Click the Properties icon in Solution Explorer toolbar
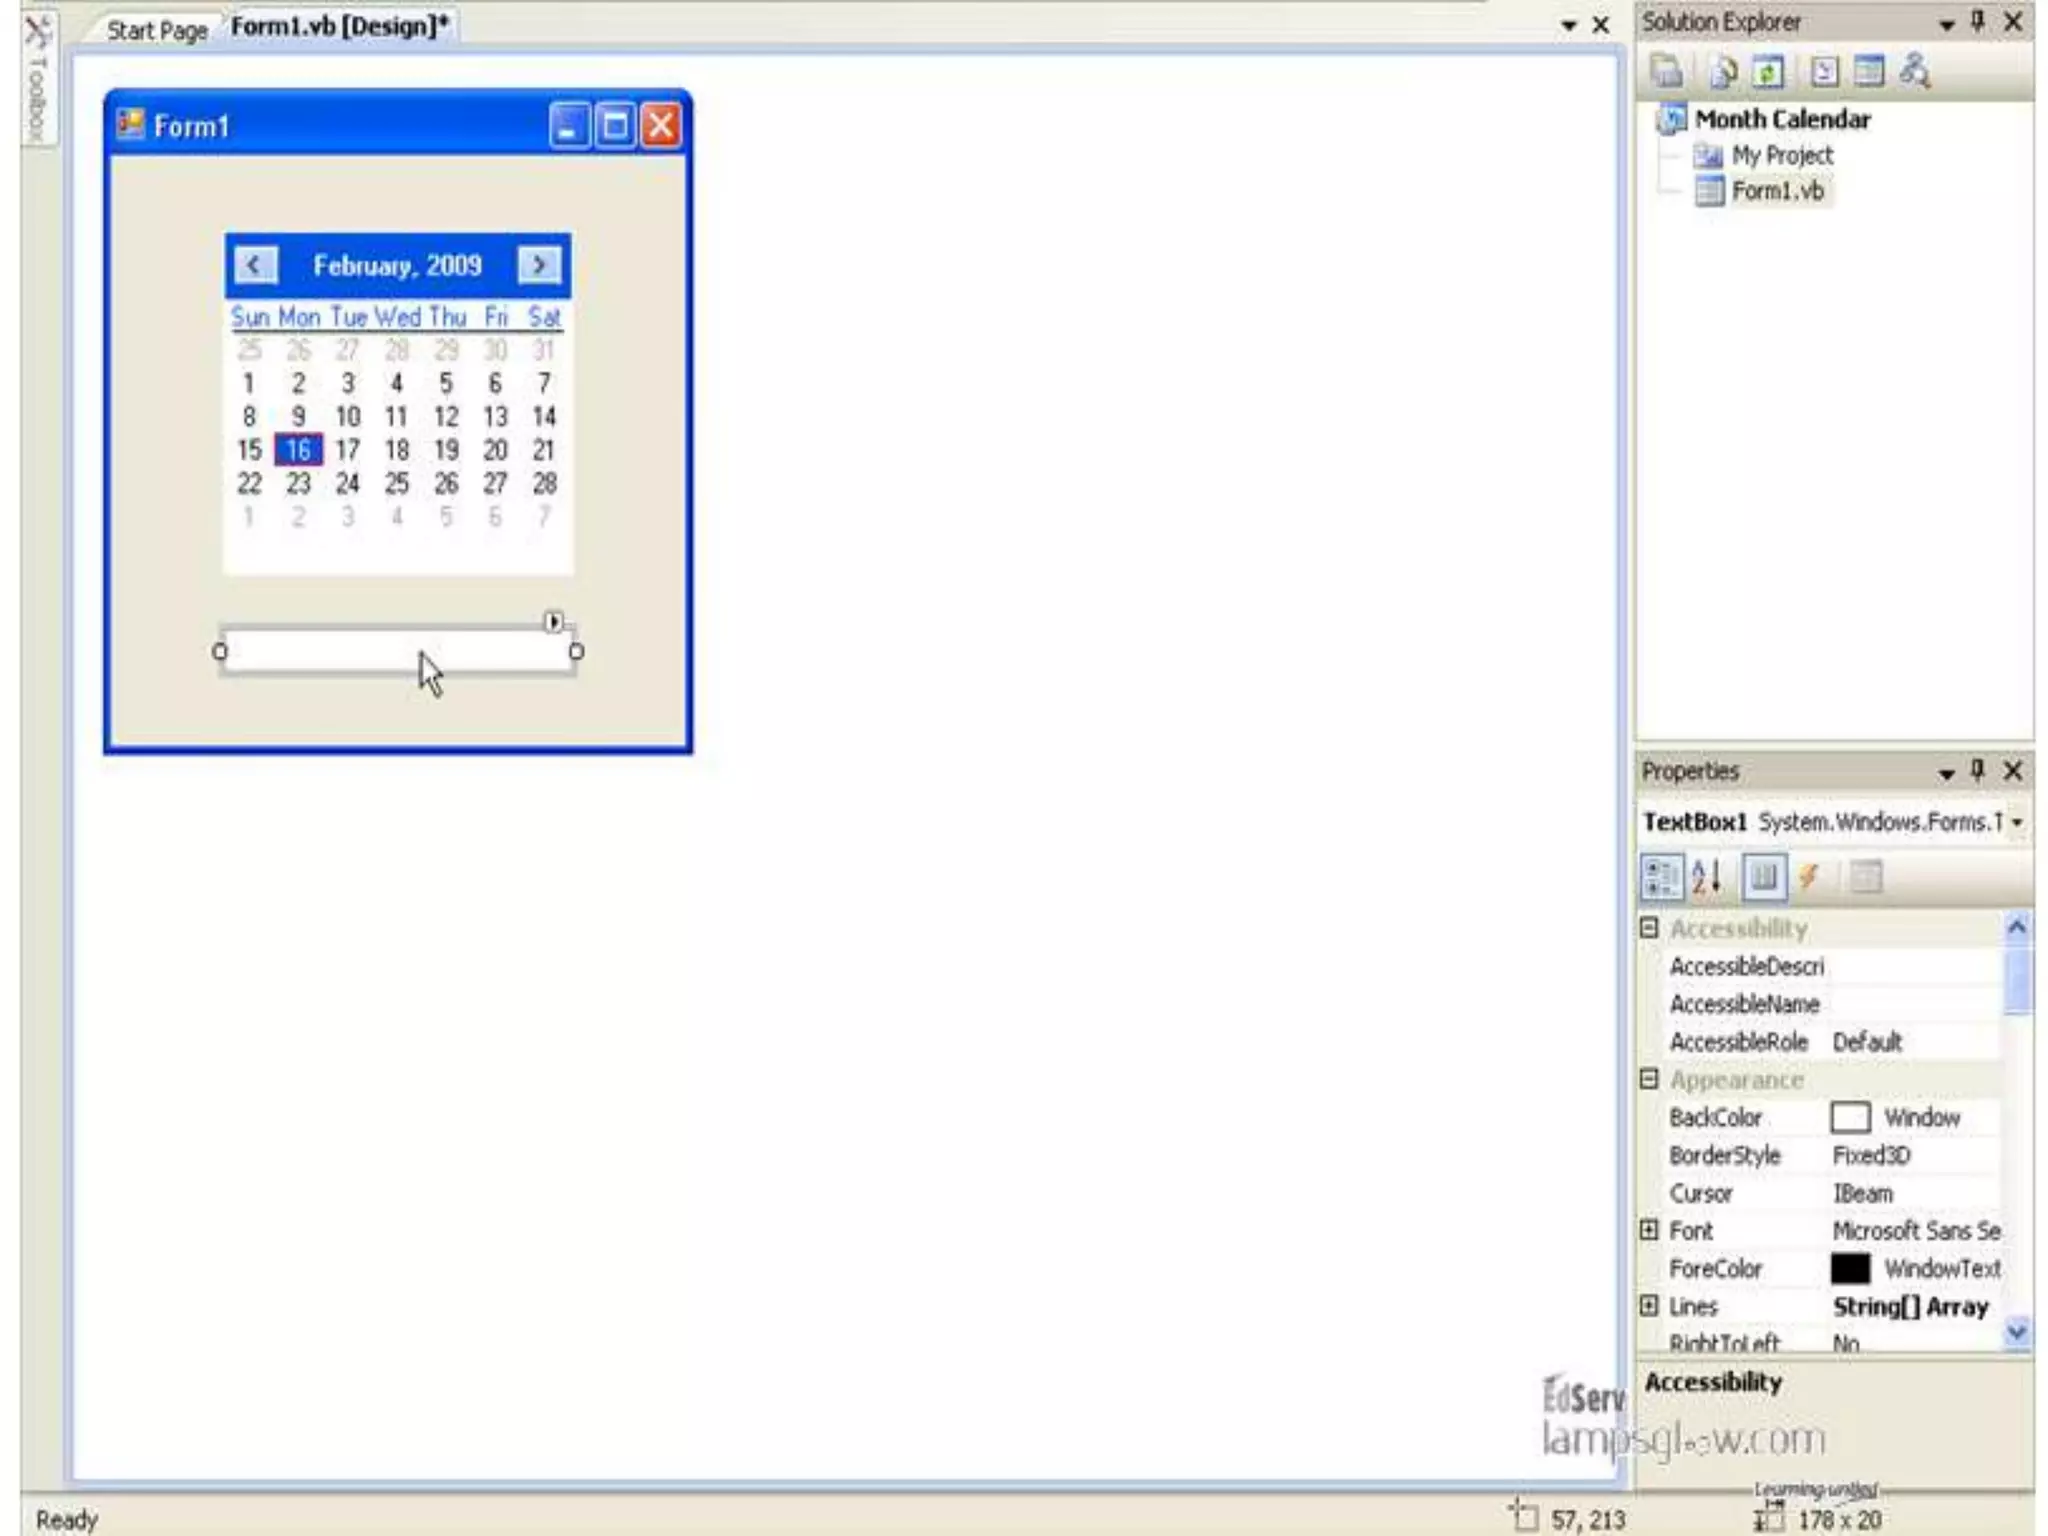This screenshot has height=1536, width=2048. click(1666, 71)
